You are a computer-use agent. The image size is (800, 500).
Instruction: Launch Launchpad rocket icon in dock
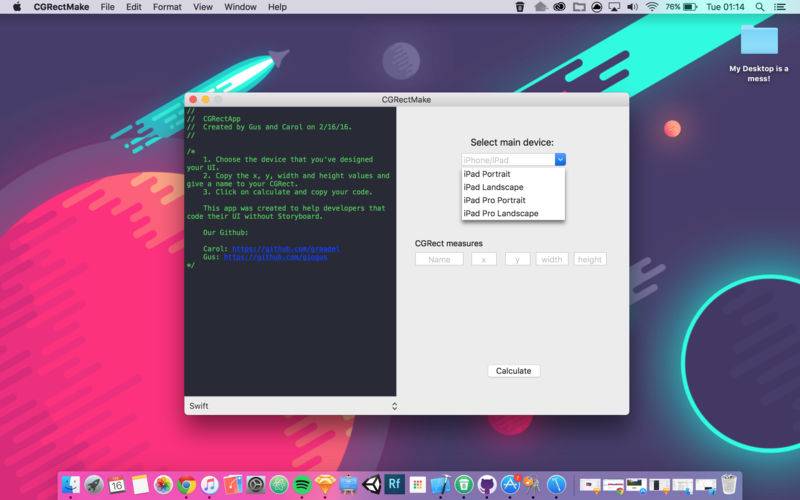(x=93, y=484)
